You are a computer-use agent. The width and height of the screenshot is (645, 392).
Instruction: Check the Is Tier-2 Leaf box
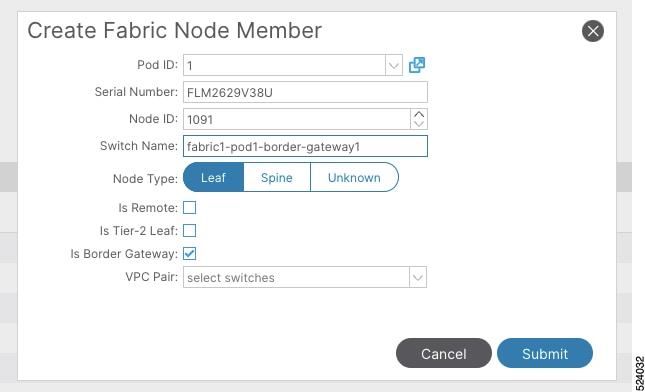tap(189, 231)
